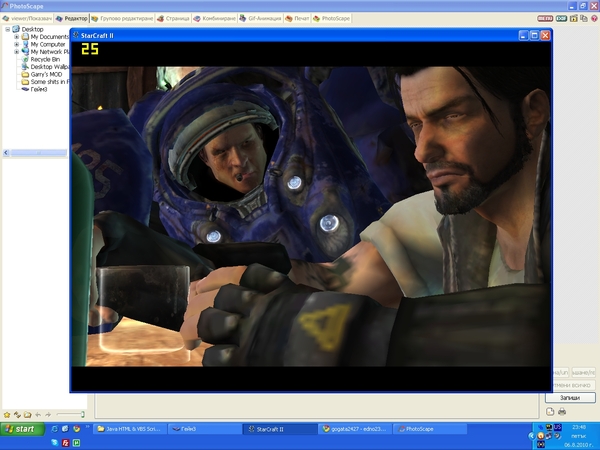Open the Печат tab
Image resolution: width=600 pixels, height=450 pixels.
297,18
